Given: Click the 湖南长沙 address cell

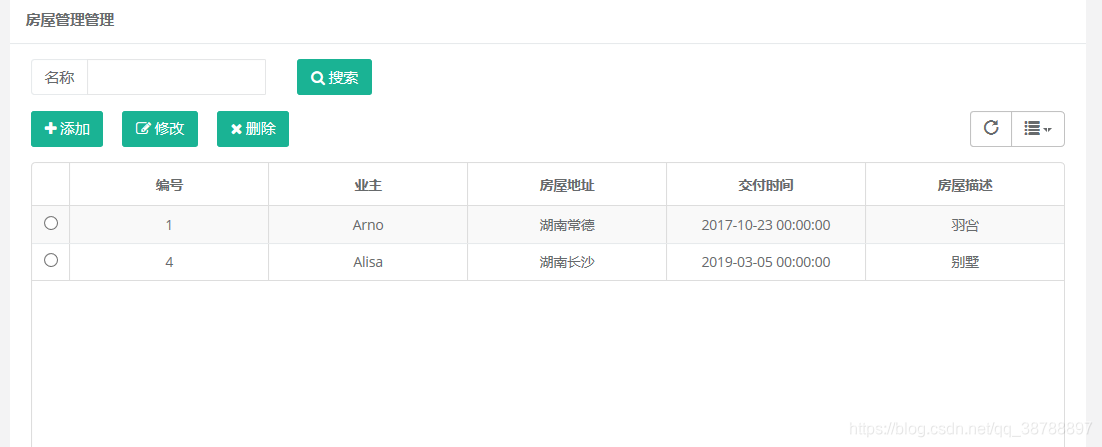Looking at the screenshot, I should tap(567, 262).
